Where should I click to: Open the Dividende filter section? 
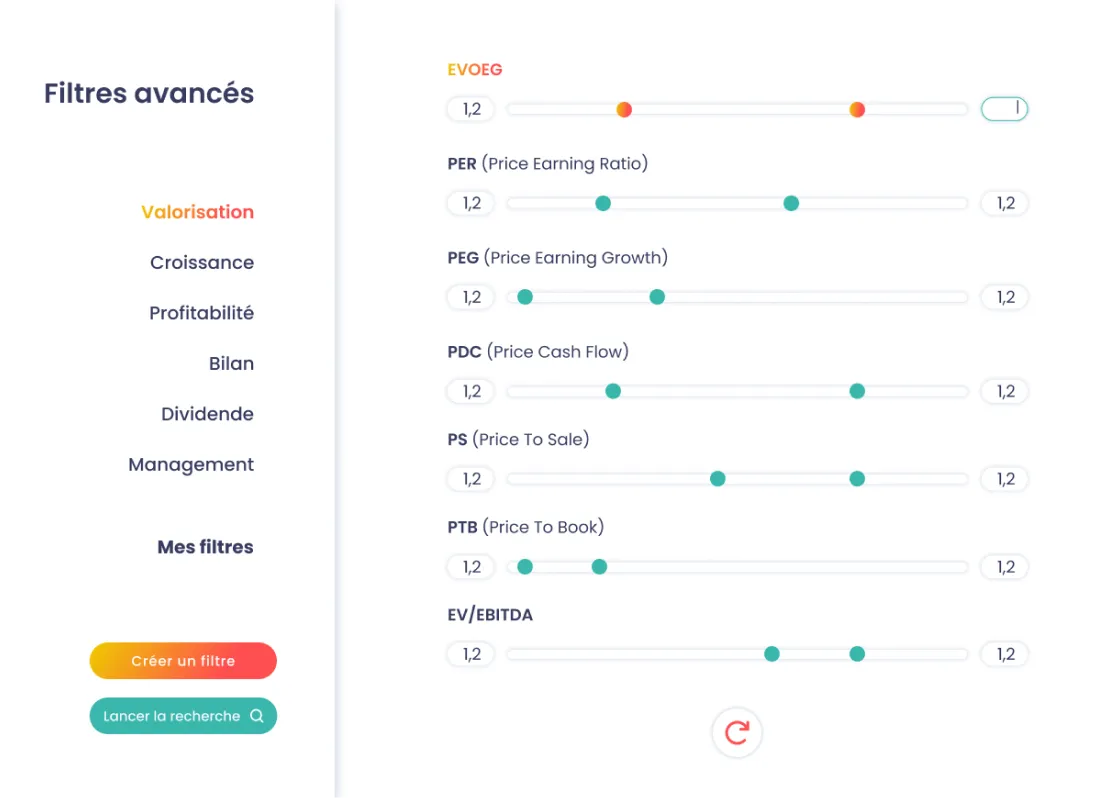pos(207,414)
